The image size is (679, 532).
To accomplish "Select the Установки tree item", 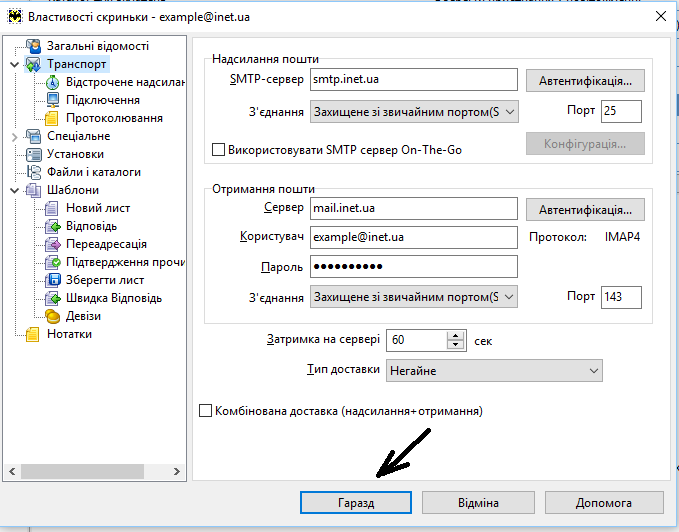I will pyautogui.click(x=75, y=154).
